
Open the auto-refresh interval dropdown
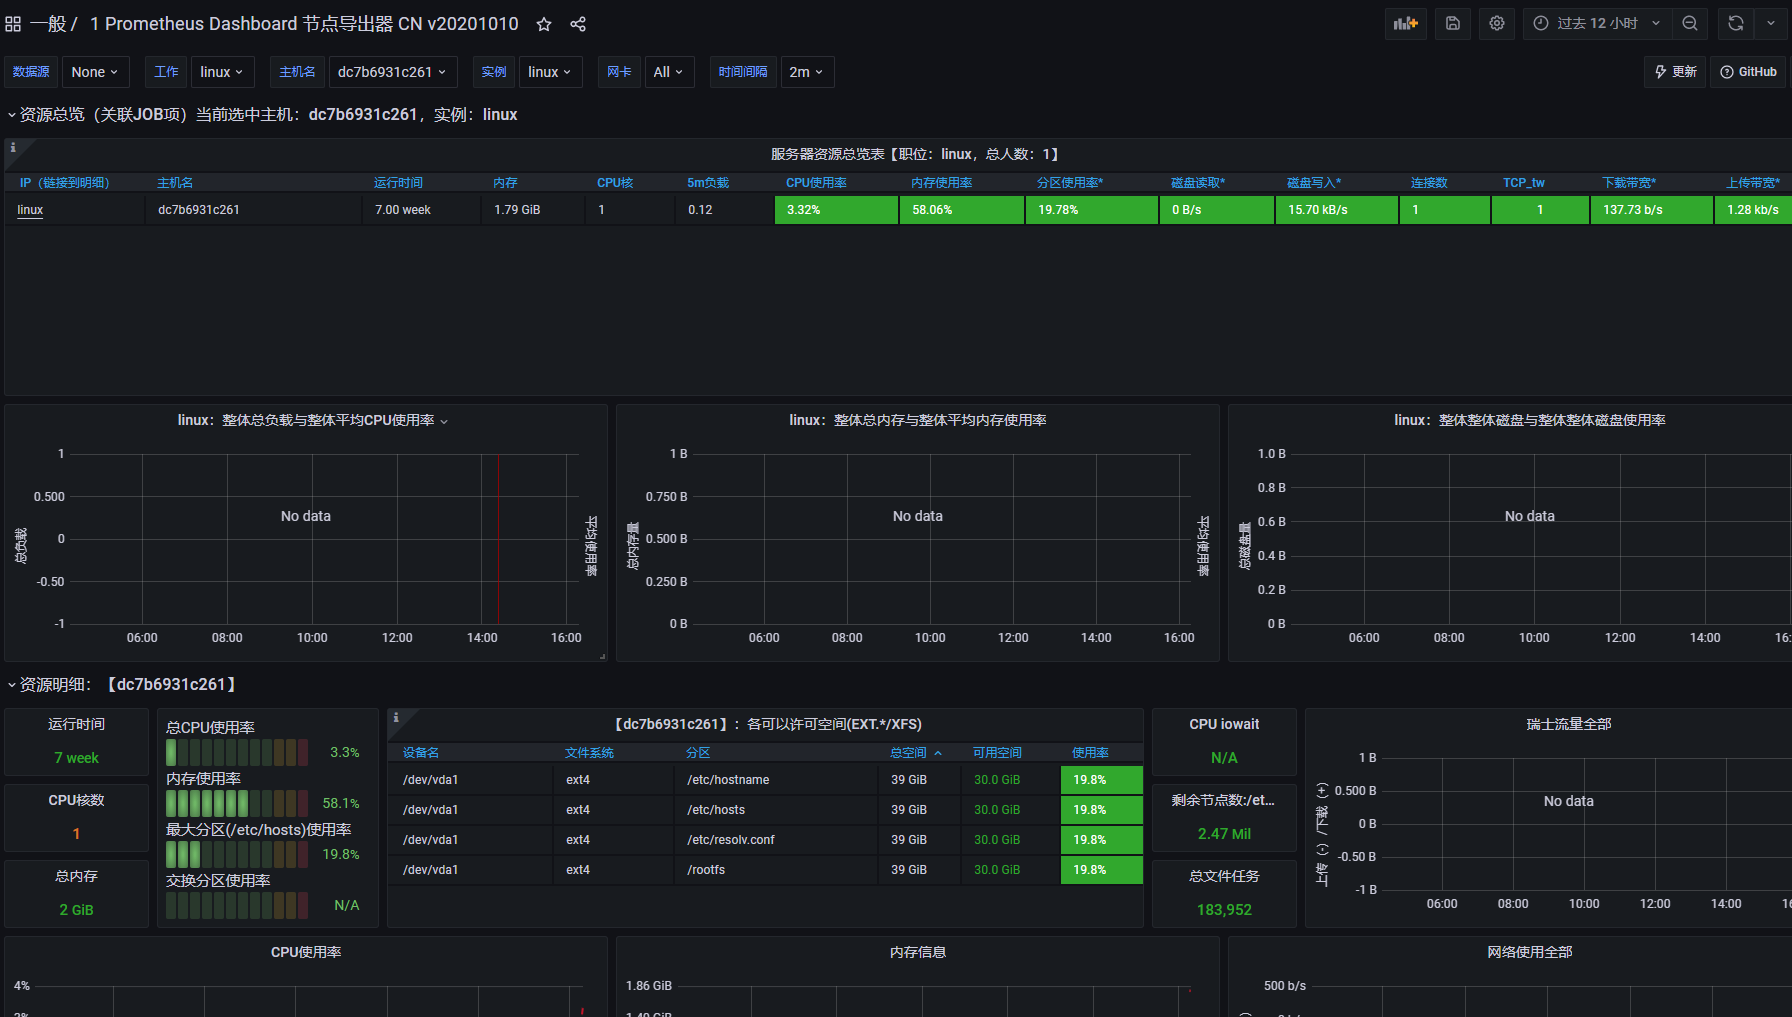pyautogui.click(x=1771, y=23)
